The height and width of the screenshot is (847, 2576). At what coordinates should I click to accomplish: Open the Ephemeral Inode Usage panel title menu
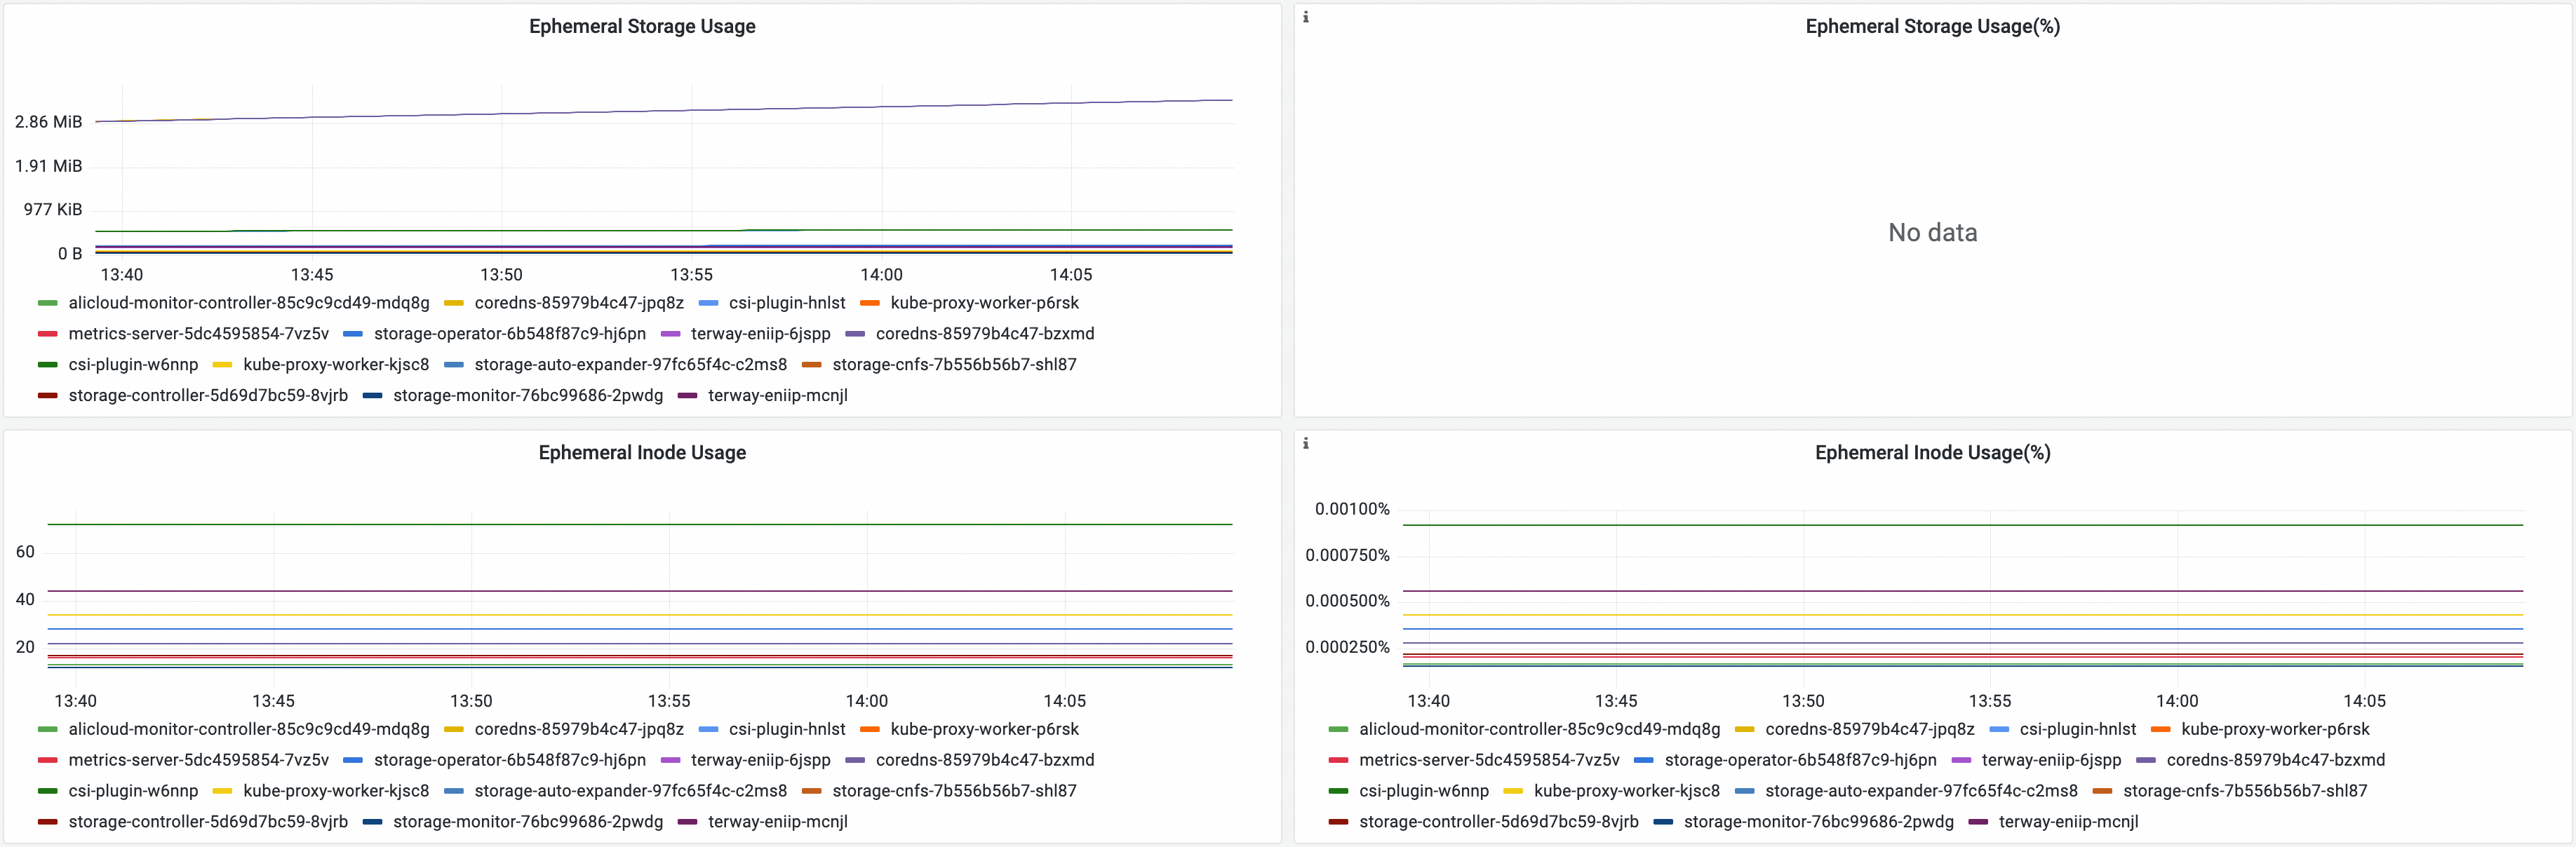click(x=642, y=452)
